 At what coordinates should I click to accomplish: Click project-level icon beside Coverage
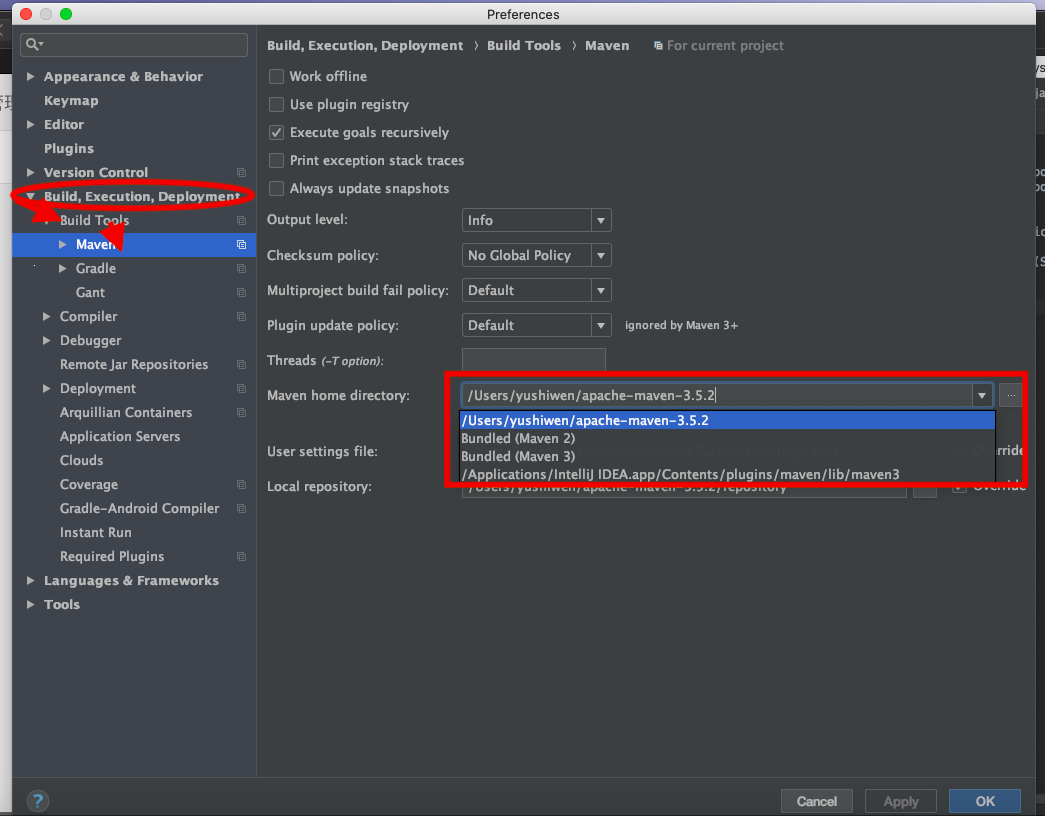click(x=241, y=485)
